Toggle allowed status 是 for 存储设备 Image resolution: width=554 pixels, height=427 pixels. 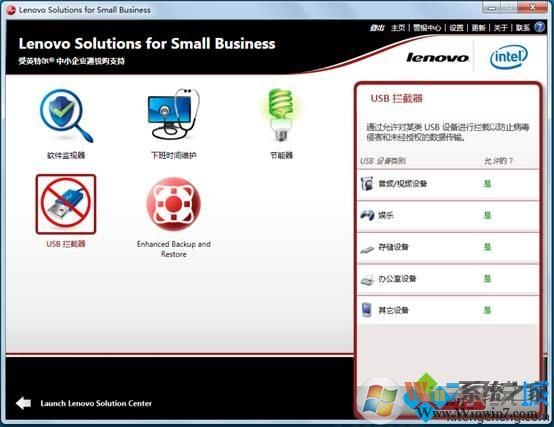(x=488, y=247)
